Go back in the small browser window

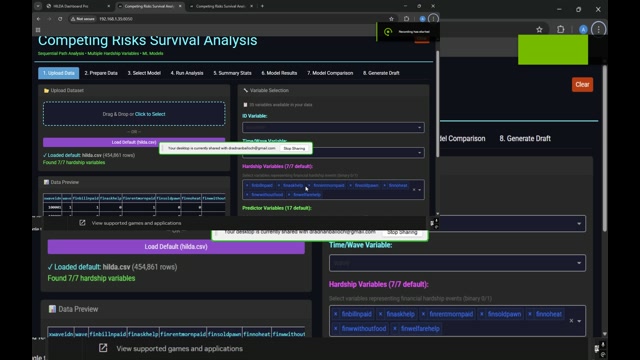pyautogui.click(x=39, y=19)
